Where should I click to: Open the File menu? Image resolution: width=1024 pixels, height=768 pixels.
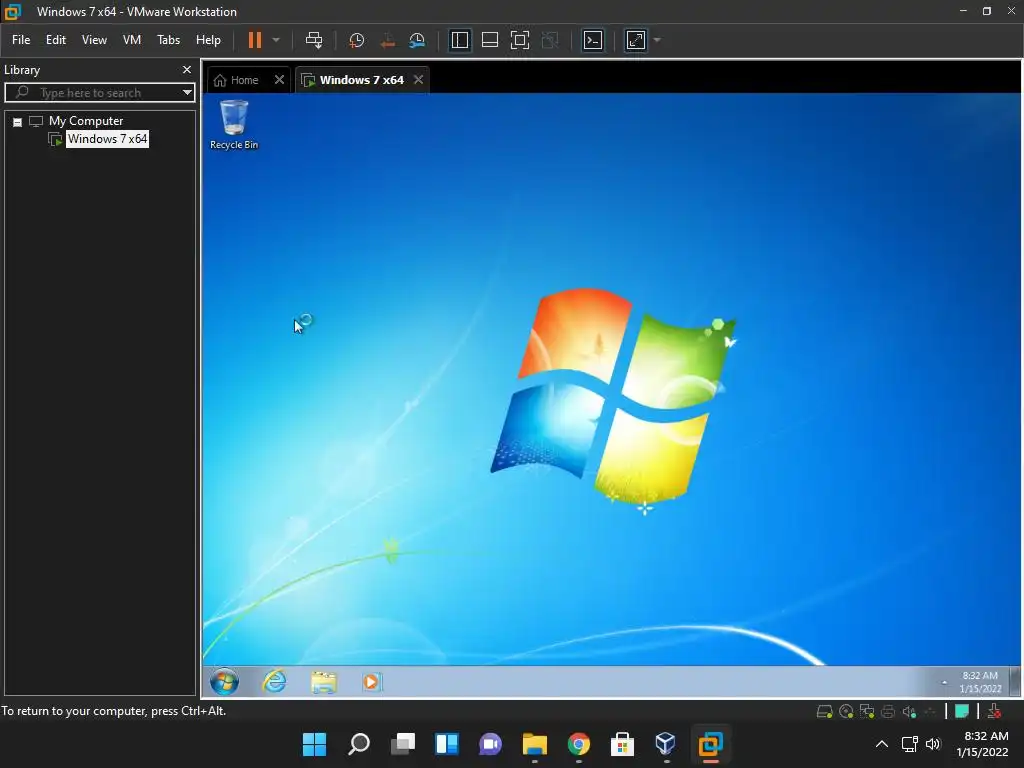tap(21, 40)
